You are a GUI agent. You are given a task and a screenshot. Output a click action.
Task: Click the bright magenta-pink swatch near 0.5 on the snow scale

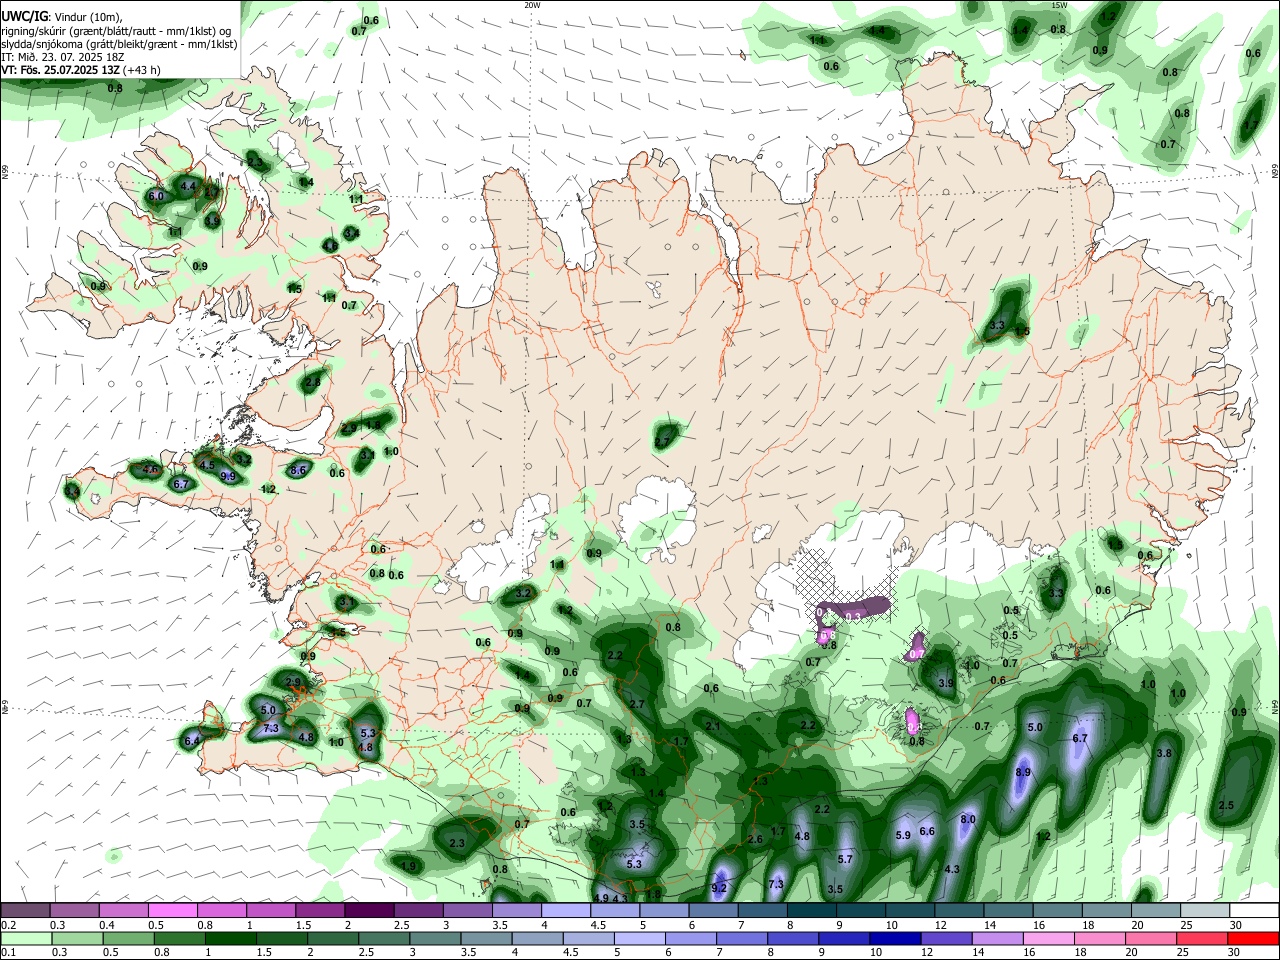click(172, 911)
